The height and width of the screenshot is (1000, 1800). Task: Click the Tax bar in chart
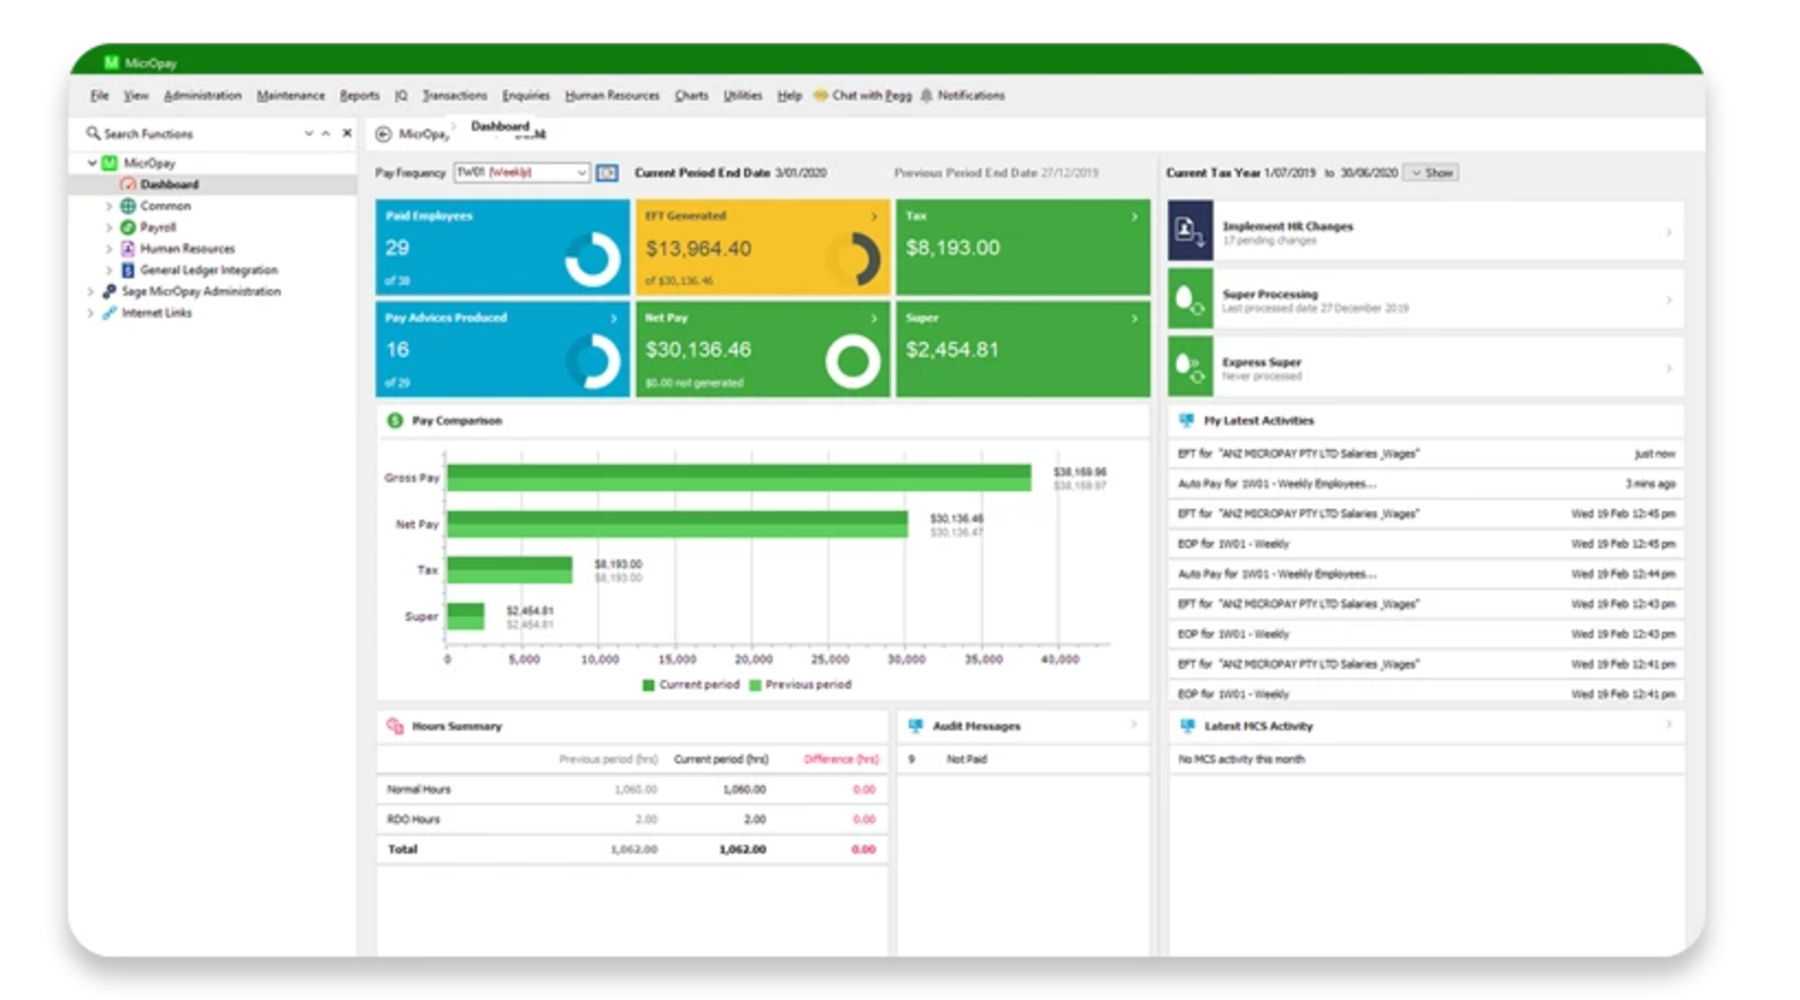click(510, 570)
